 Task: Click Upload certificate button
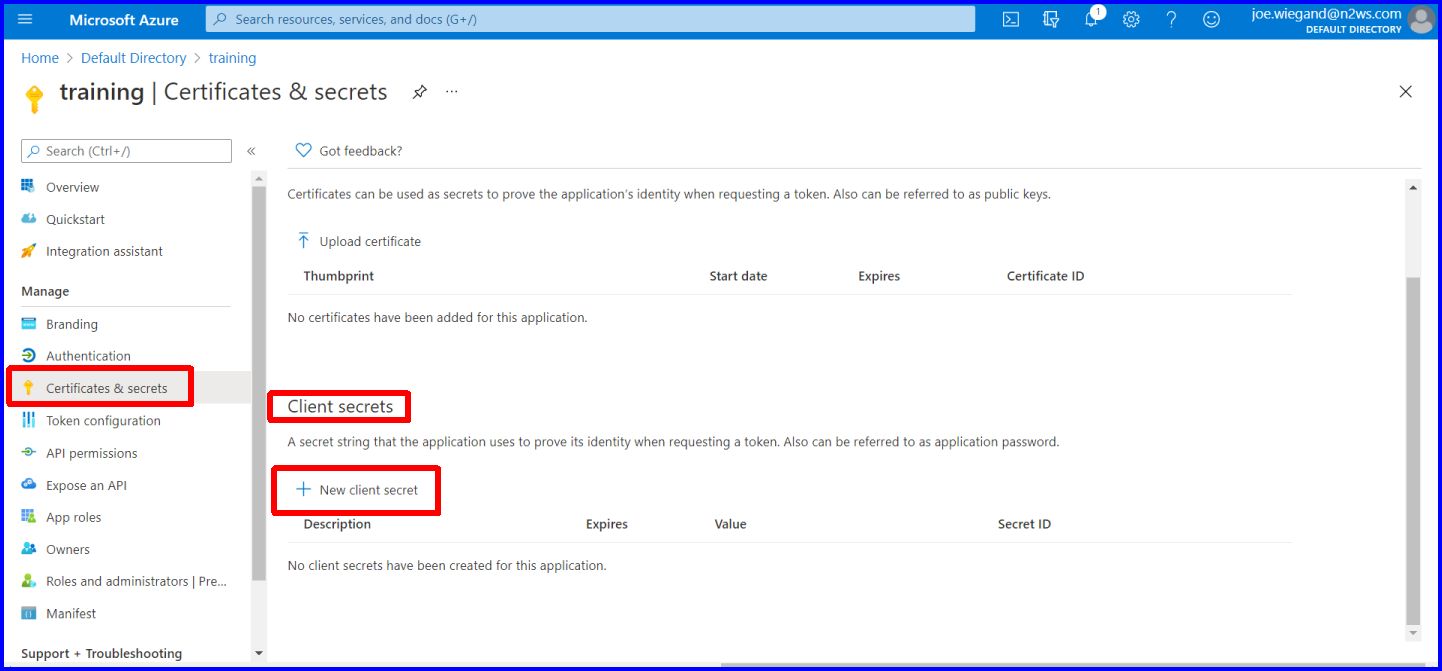click(x=359, y=241)
